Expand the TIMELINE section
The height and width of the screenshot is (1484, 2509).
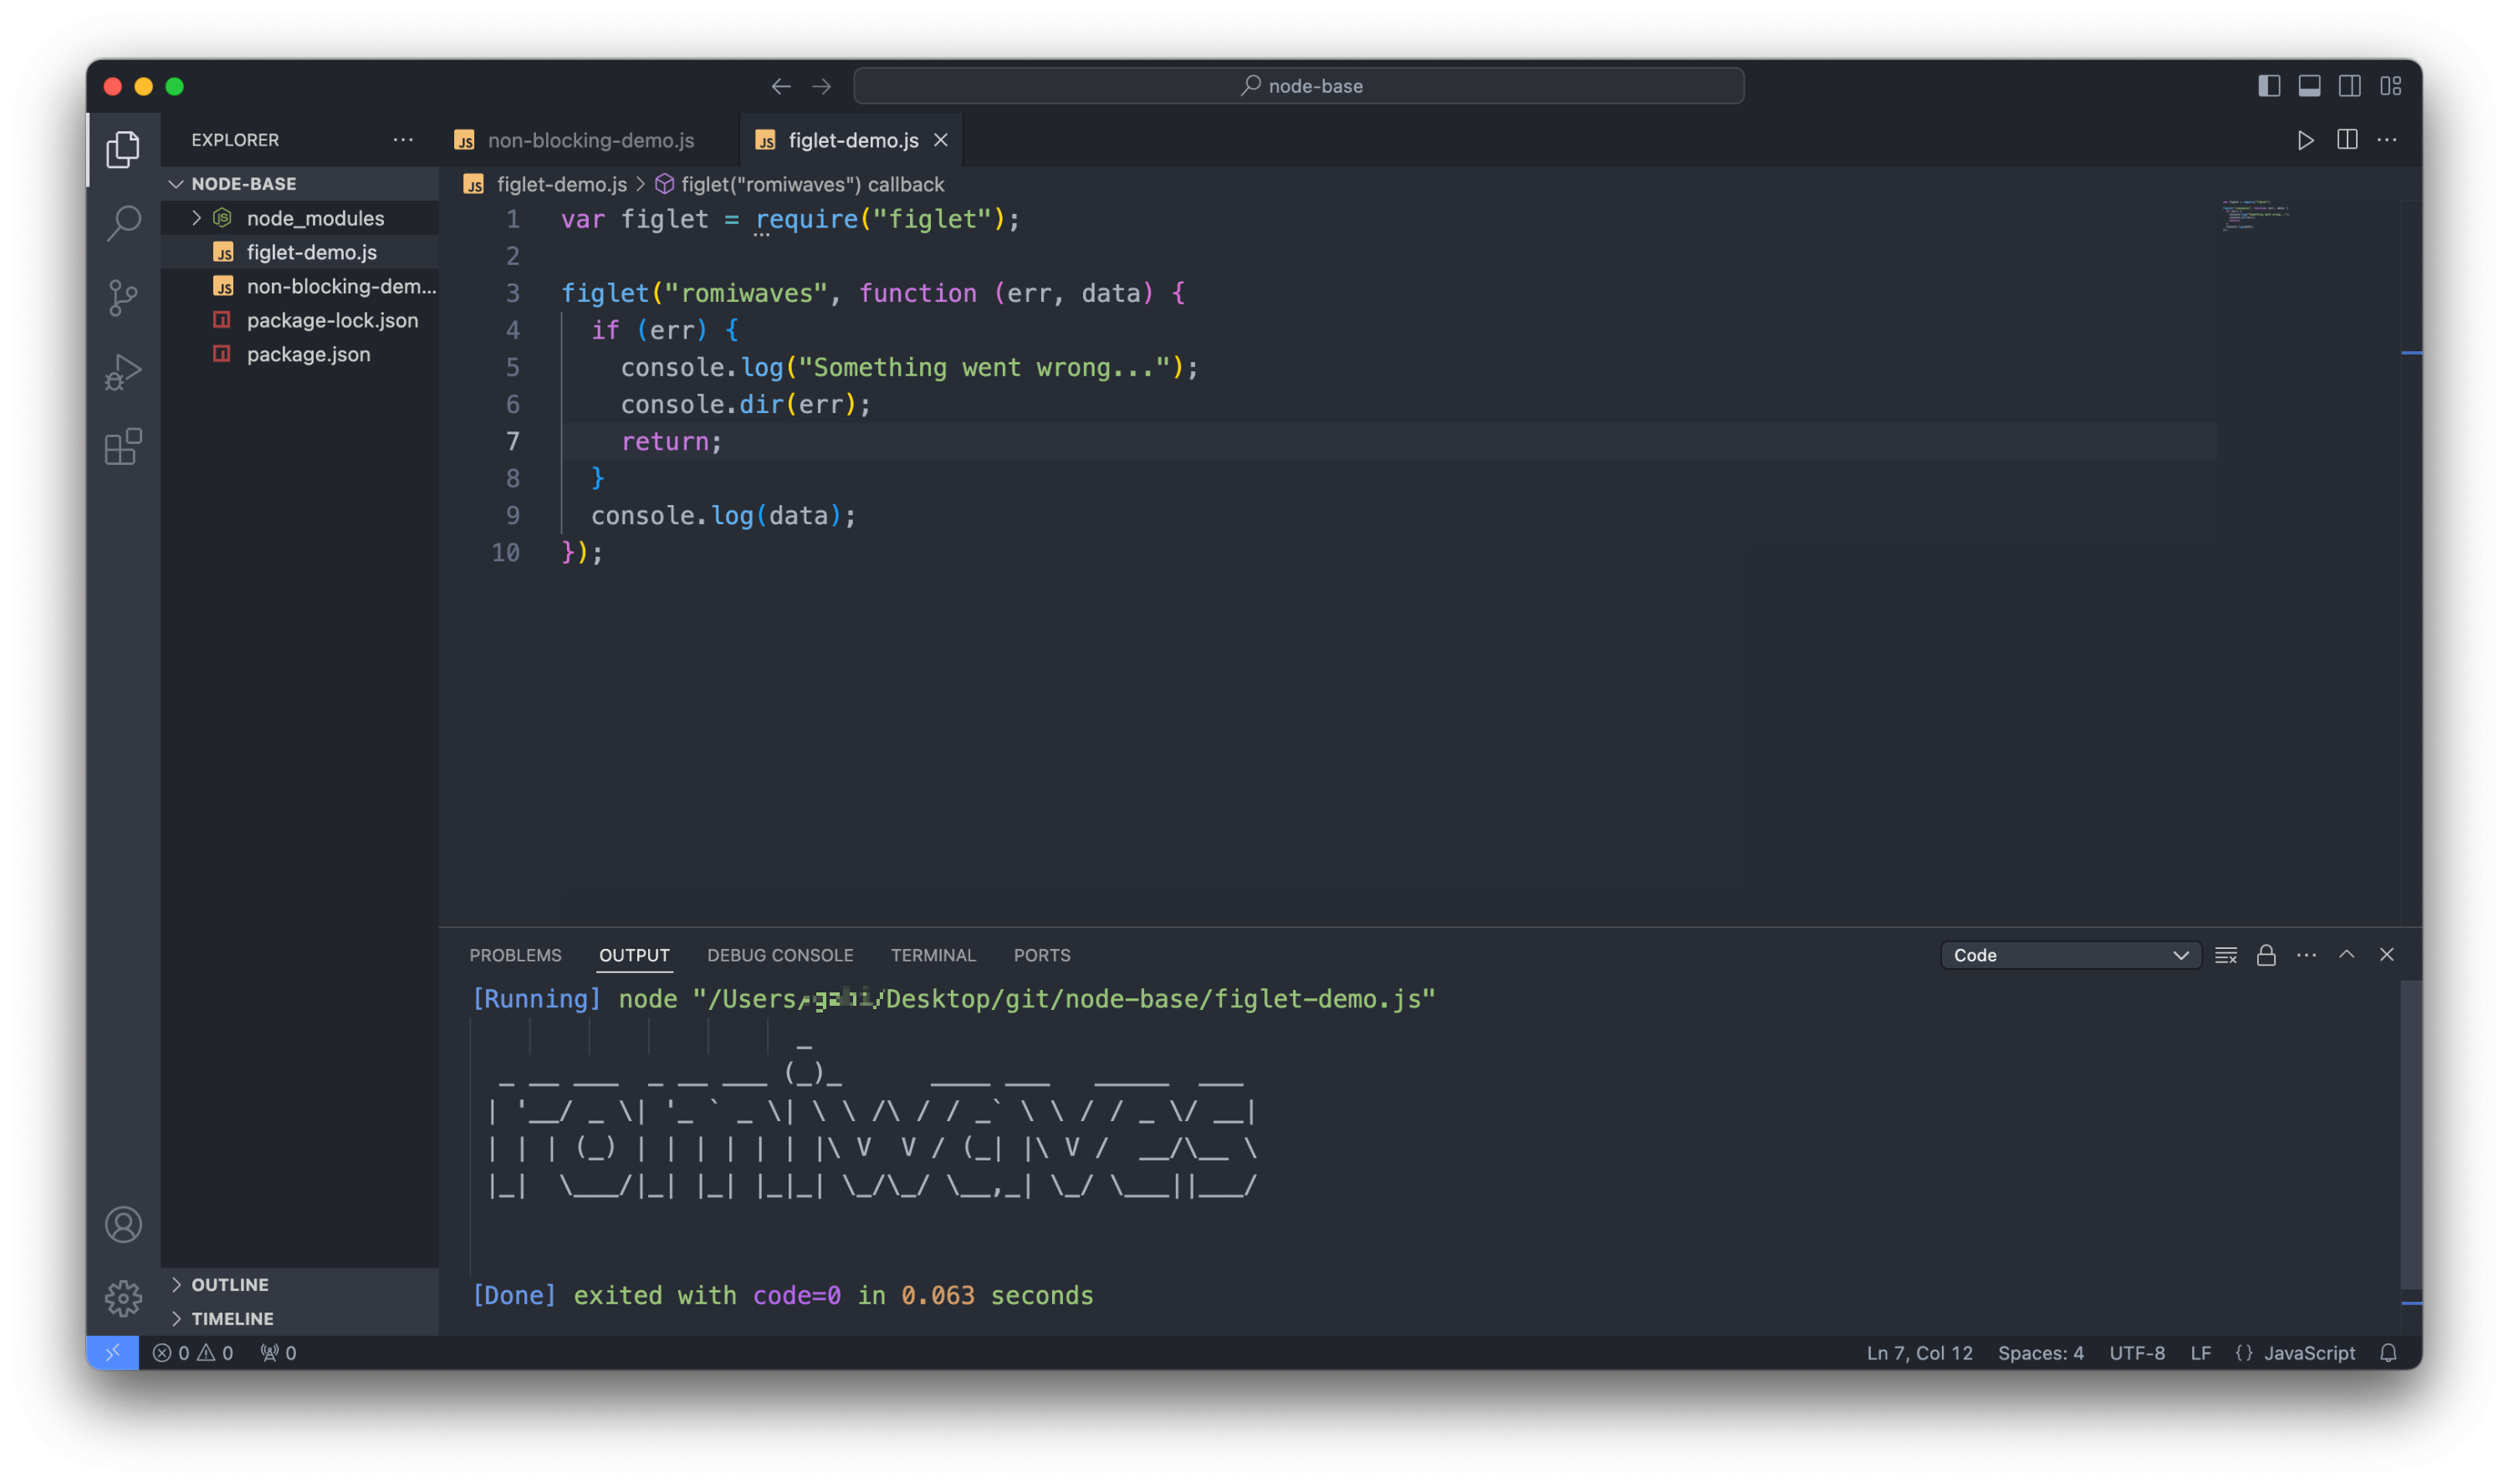300,1318
